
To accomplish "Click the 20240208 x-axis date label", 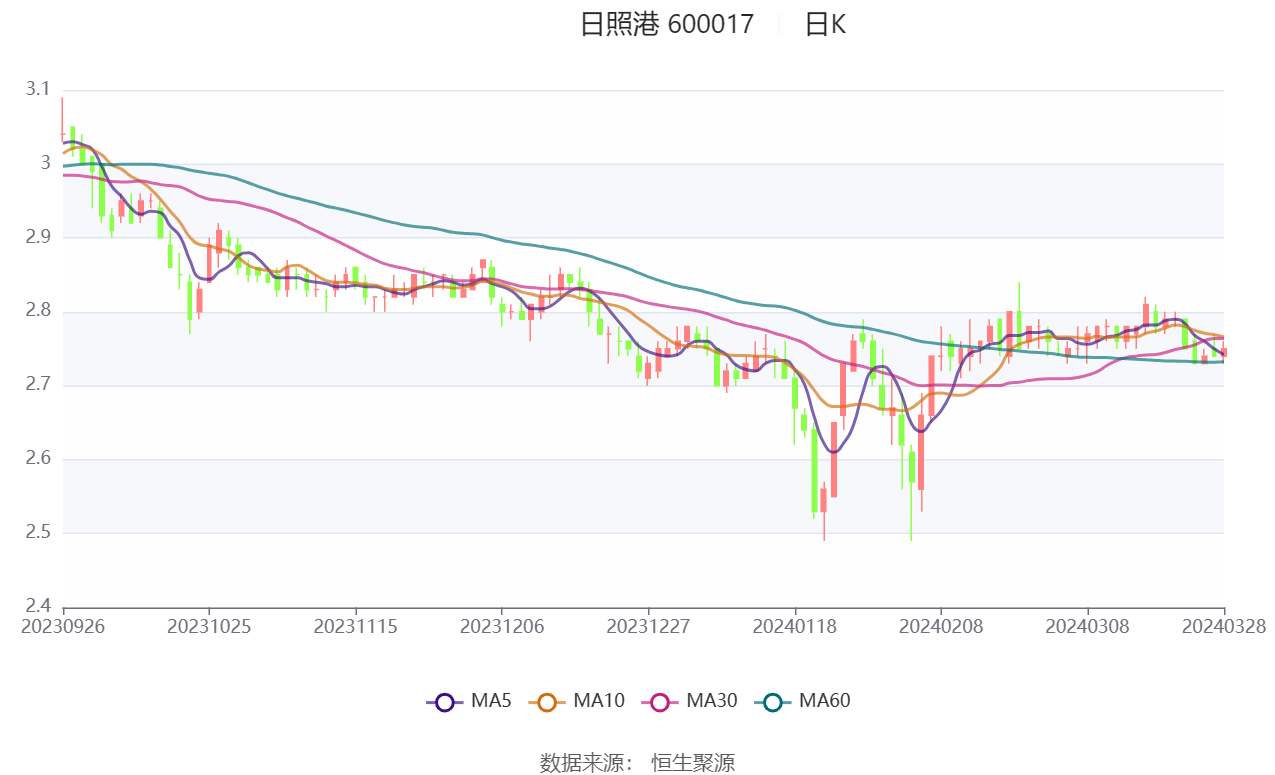I will [941, 626].
